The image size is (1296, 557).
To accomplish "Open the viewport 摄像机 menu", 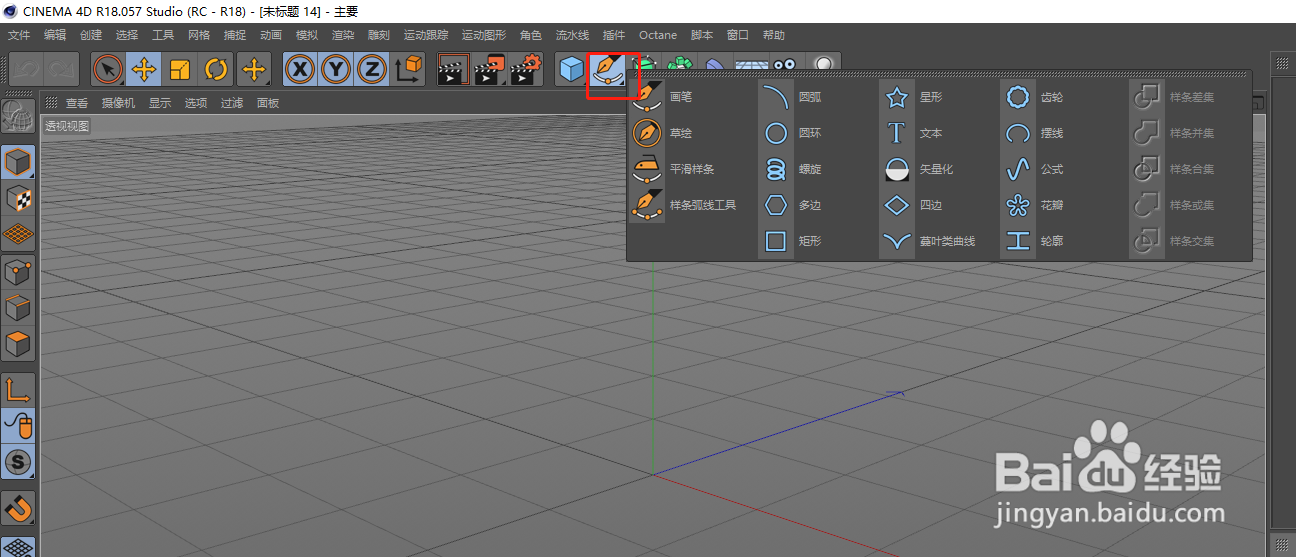I will (118, 103).
